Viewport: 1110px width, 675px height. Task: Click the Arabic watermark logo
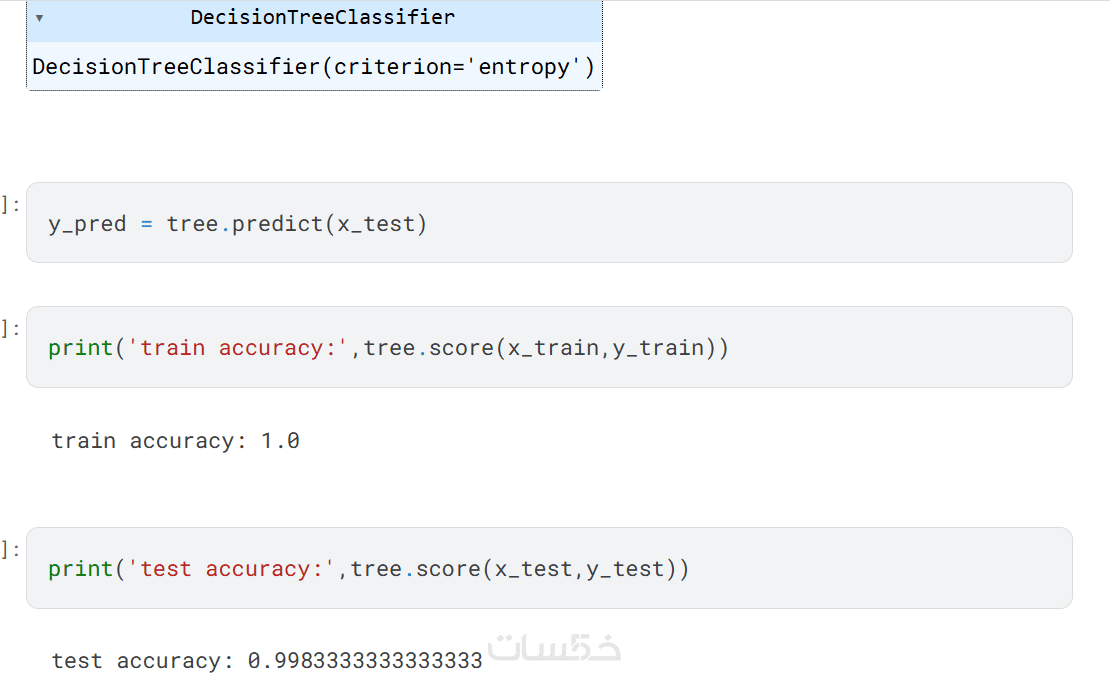(555, 648)
